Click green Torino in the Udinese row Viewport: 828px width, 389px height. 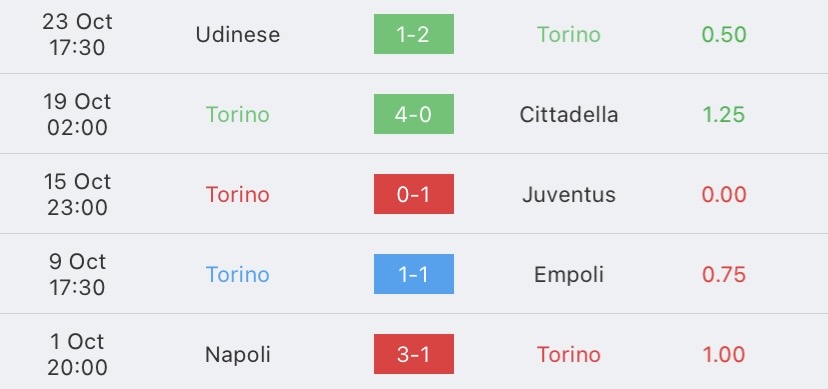[x=569, y=34]
